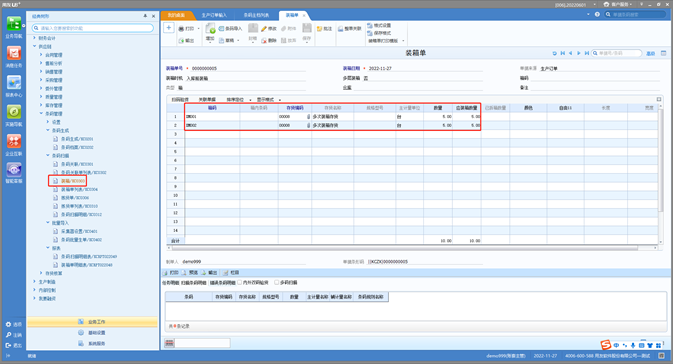Click the table horizontal scrollbar
673x364 pixels.
(405, 248)
